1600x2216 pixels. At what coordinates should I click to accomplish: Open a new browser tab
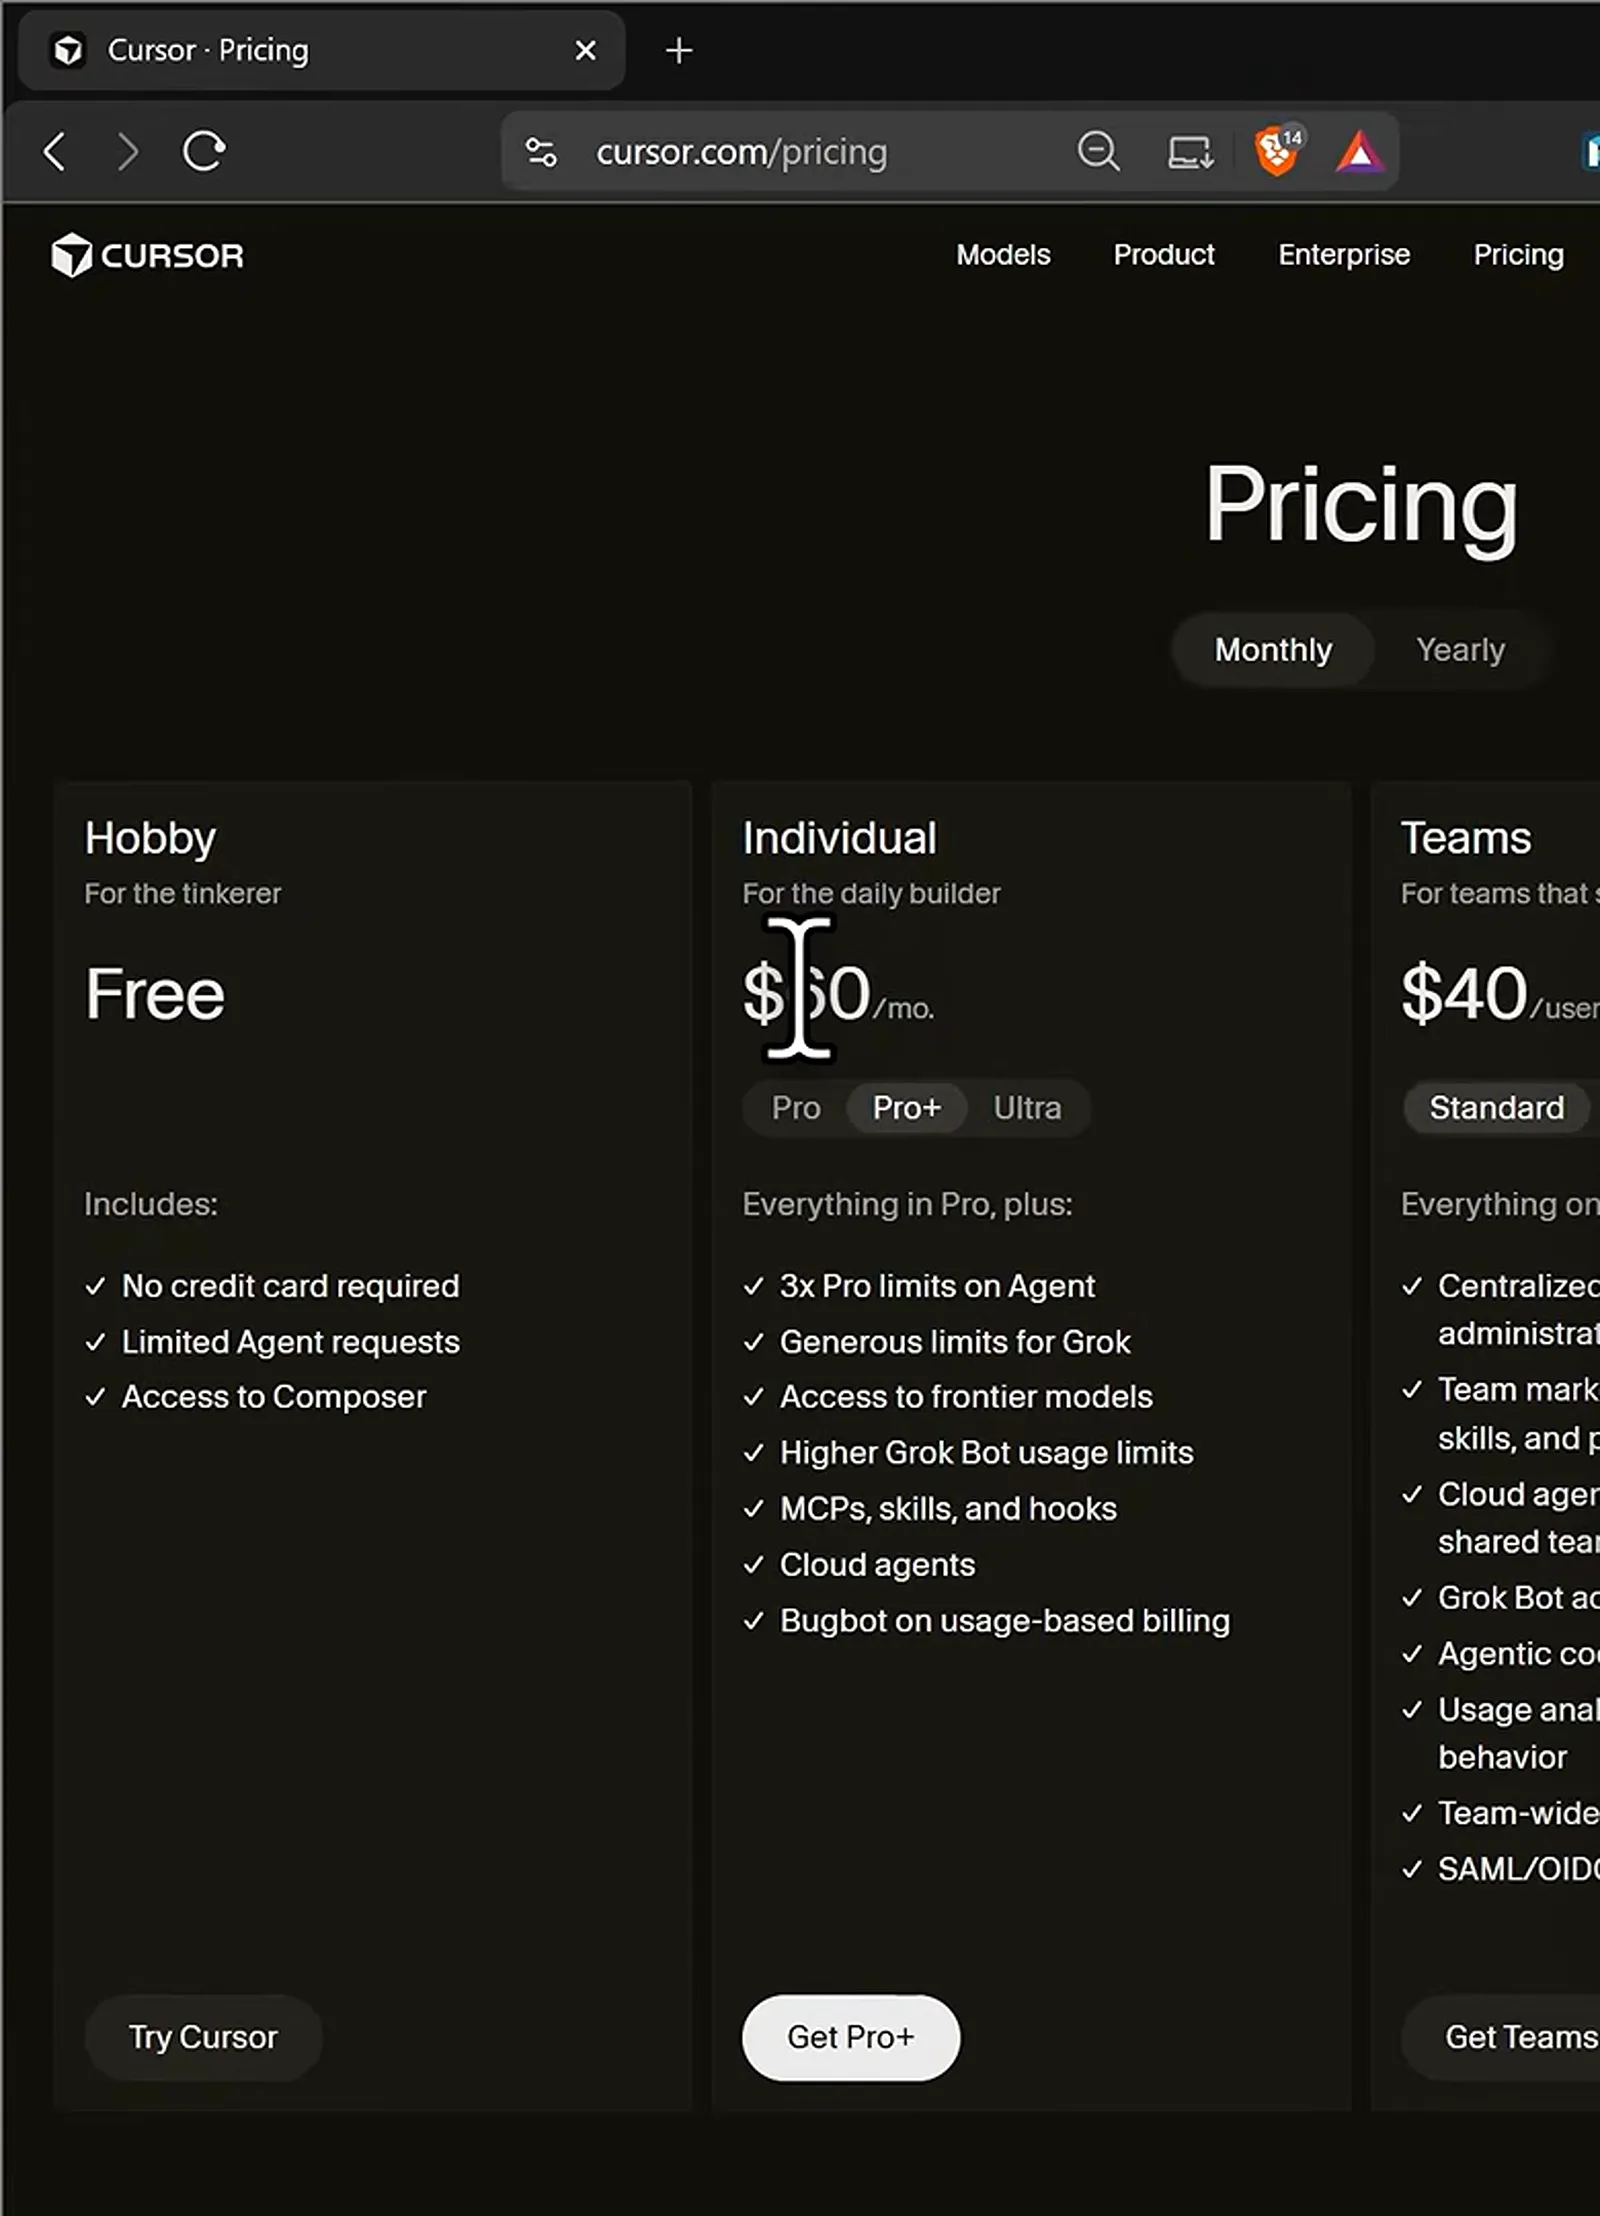click(679, 50)
